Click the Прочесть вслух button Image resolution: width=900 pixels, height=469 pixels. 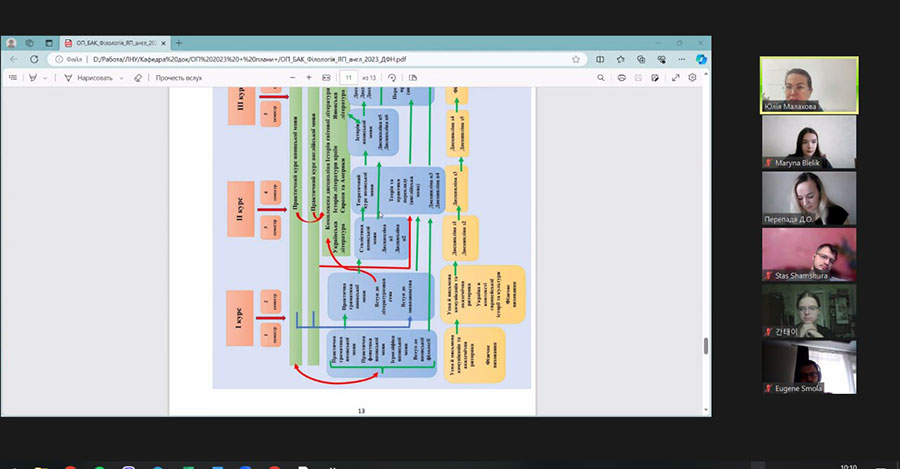(x=177, y=77)
